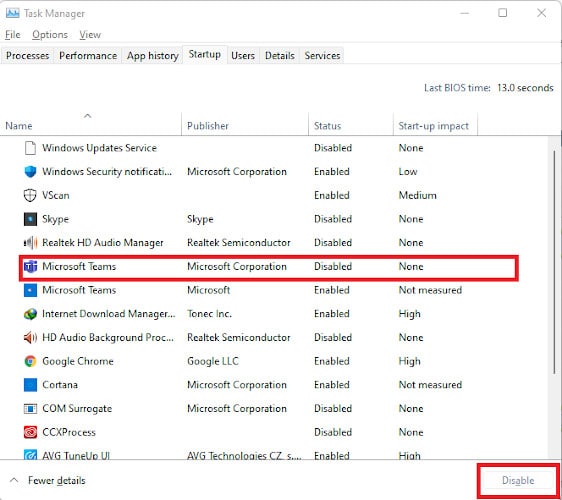The image size is (562, 500).
Task: Select the Realtek HD Audio Manager speaker icon
Action: click(x=30, y=243)
